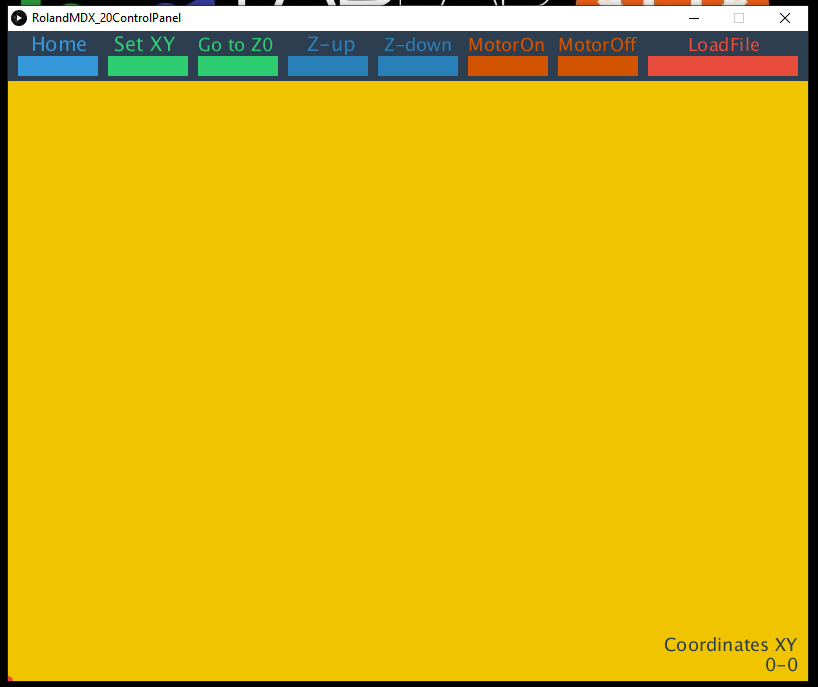Click the green Set XY button

click(x=148, y=66)
